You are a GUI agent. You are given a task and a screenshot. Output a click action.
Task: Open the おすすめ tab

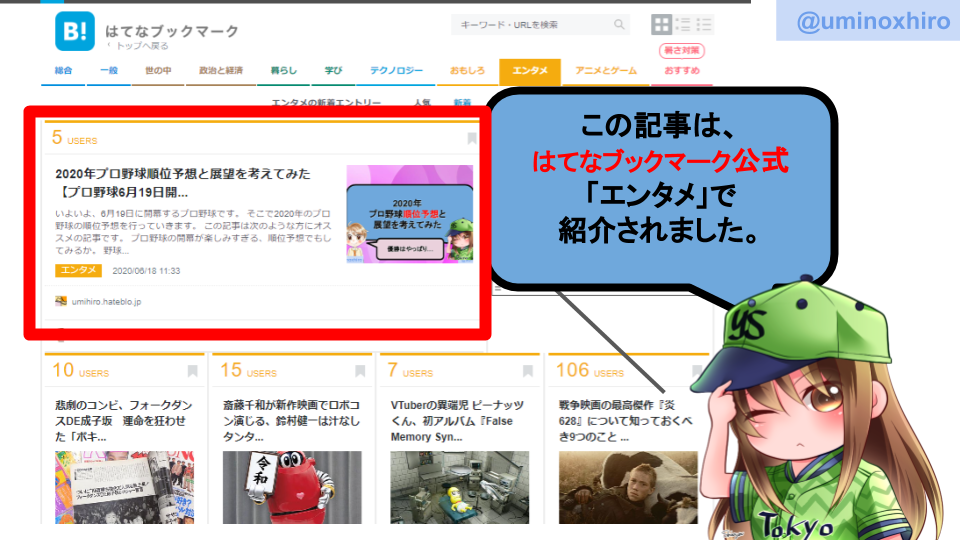pos(682,71)
